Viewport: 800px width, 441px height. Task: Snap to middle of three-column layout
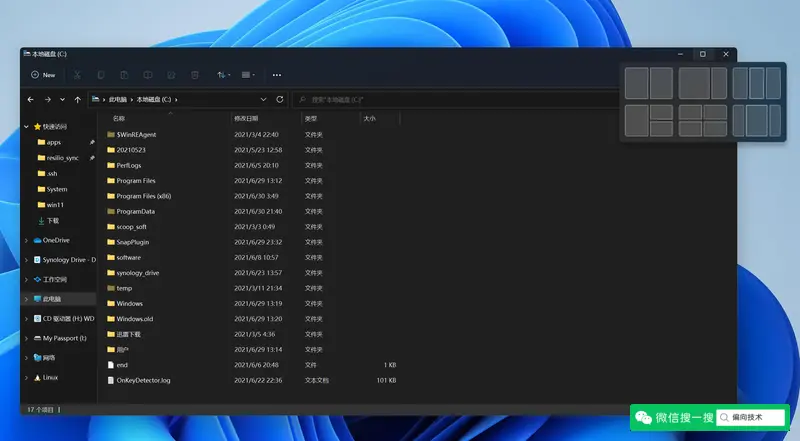click(x=757, y=83)
